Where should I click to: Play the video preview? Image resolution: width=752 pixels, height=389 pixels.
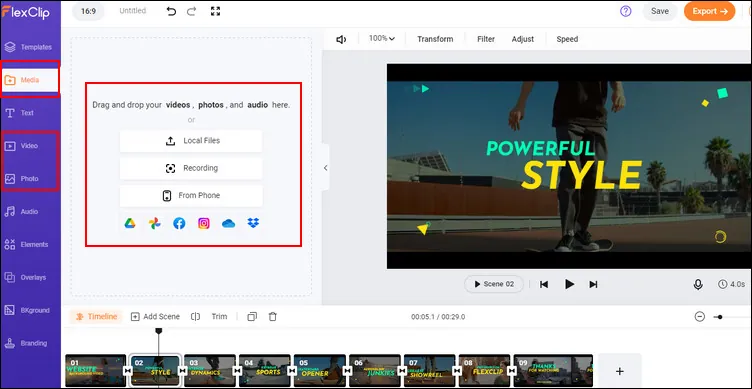coord(569,284)
